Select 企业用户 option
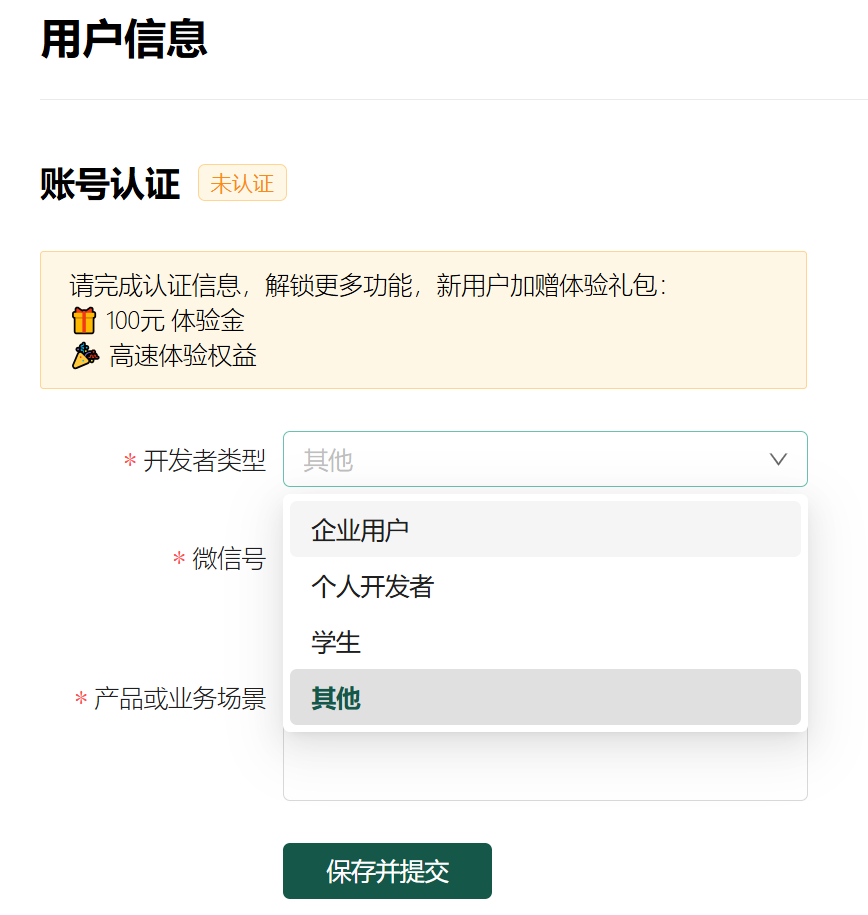The image size is (868, 915). pyautogui.click(x=545, y=529)
